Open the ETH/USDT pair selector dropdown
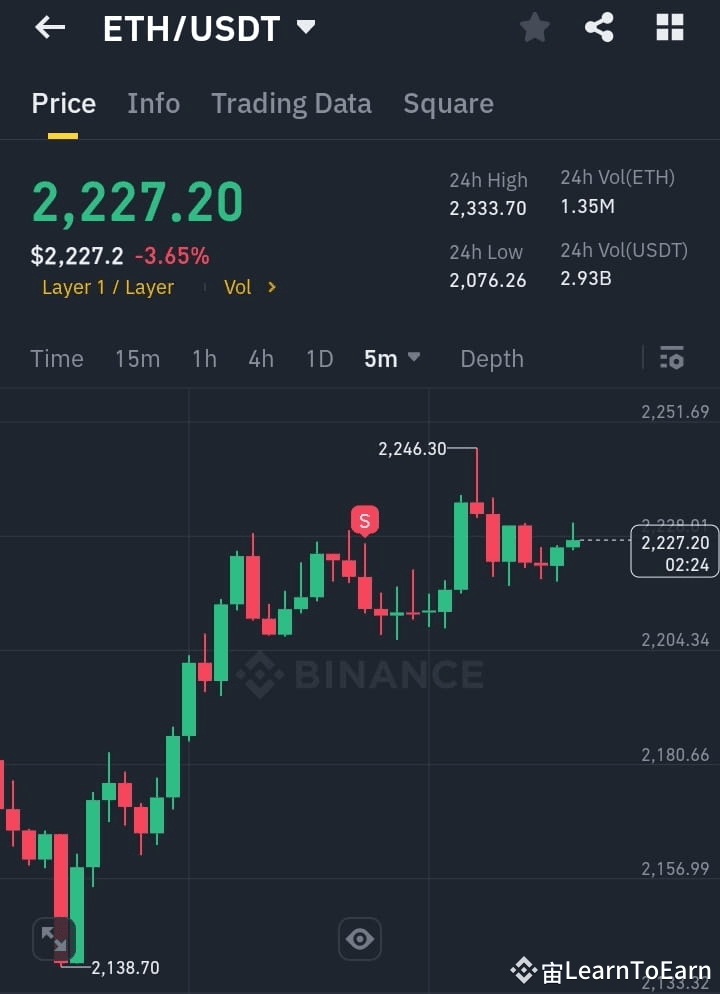The image size is (720, 994). click(x=205, y=27)
